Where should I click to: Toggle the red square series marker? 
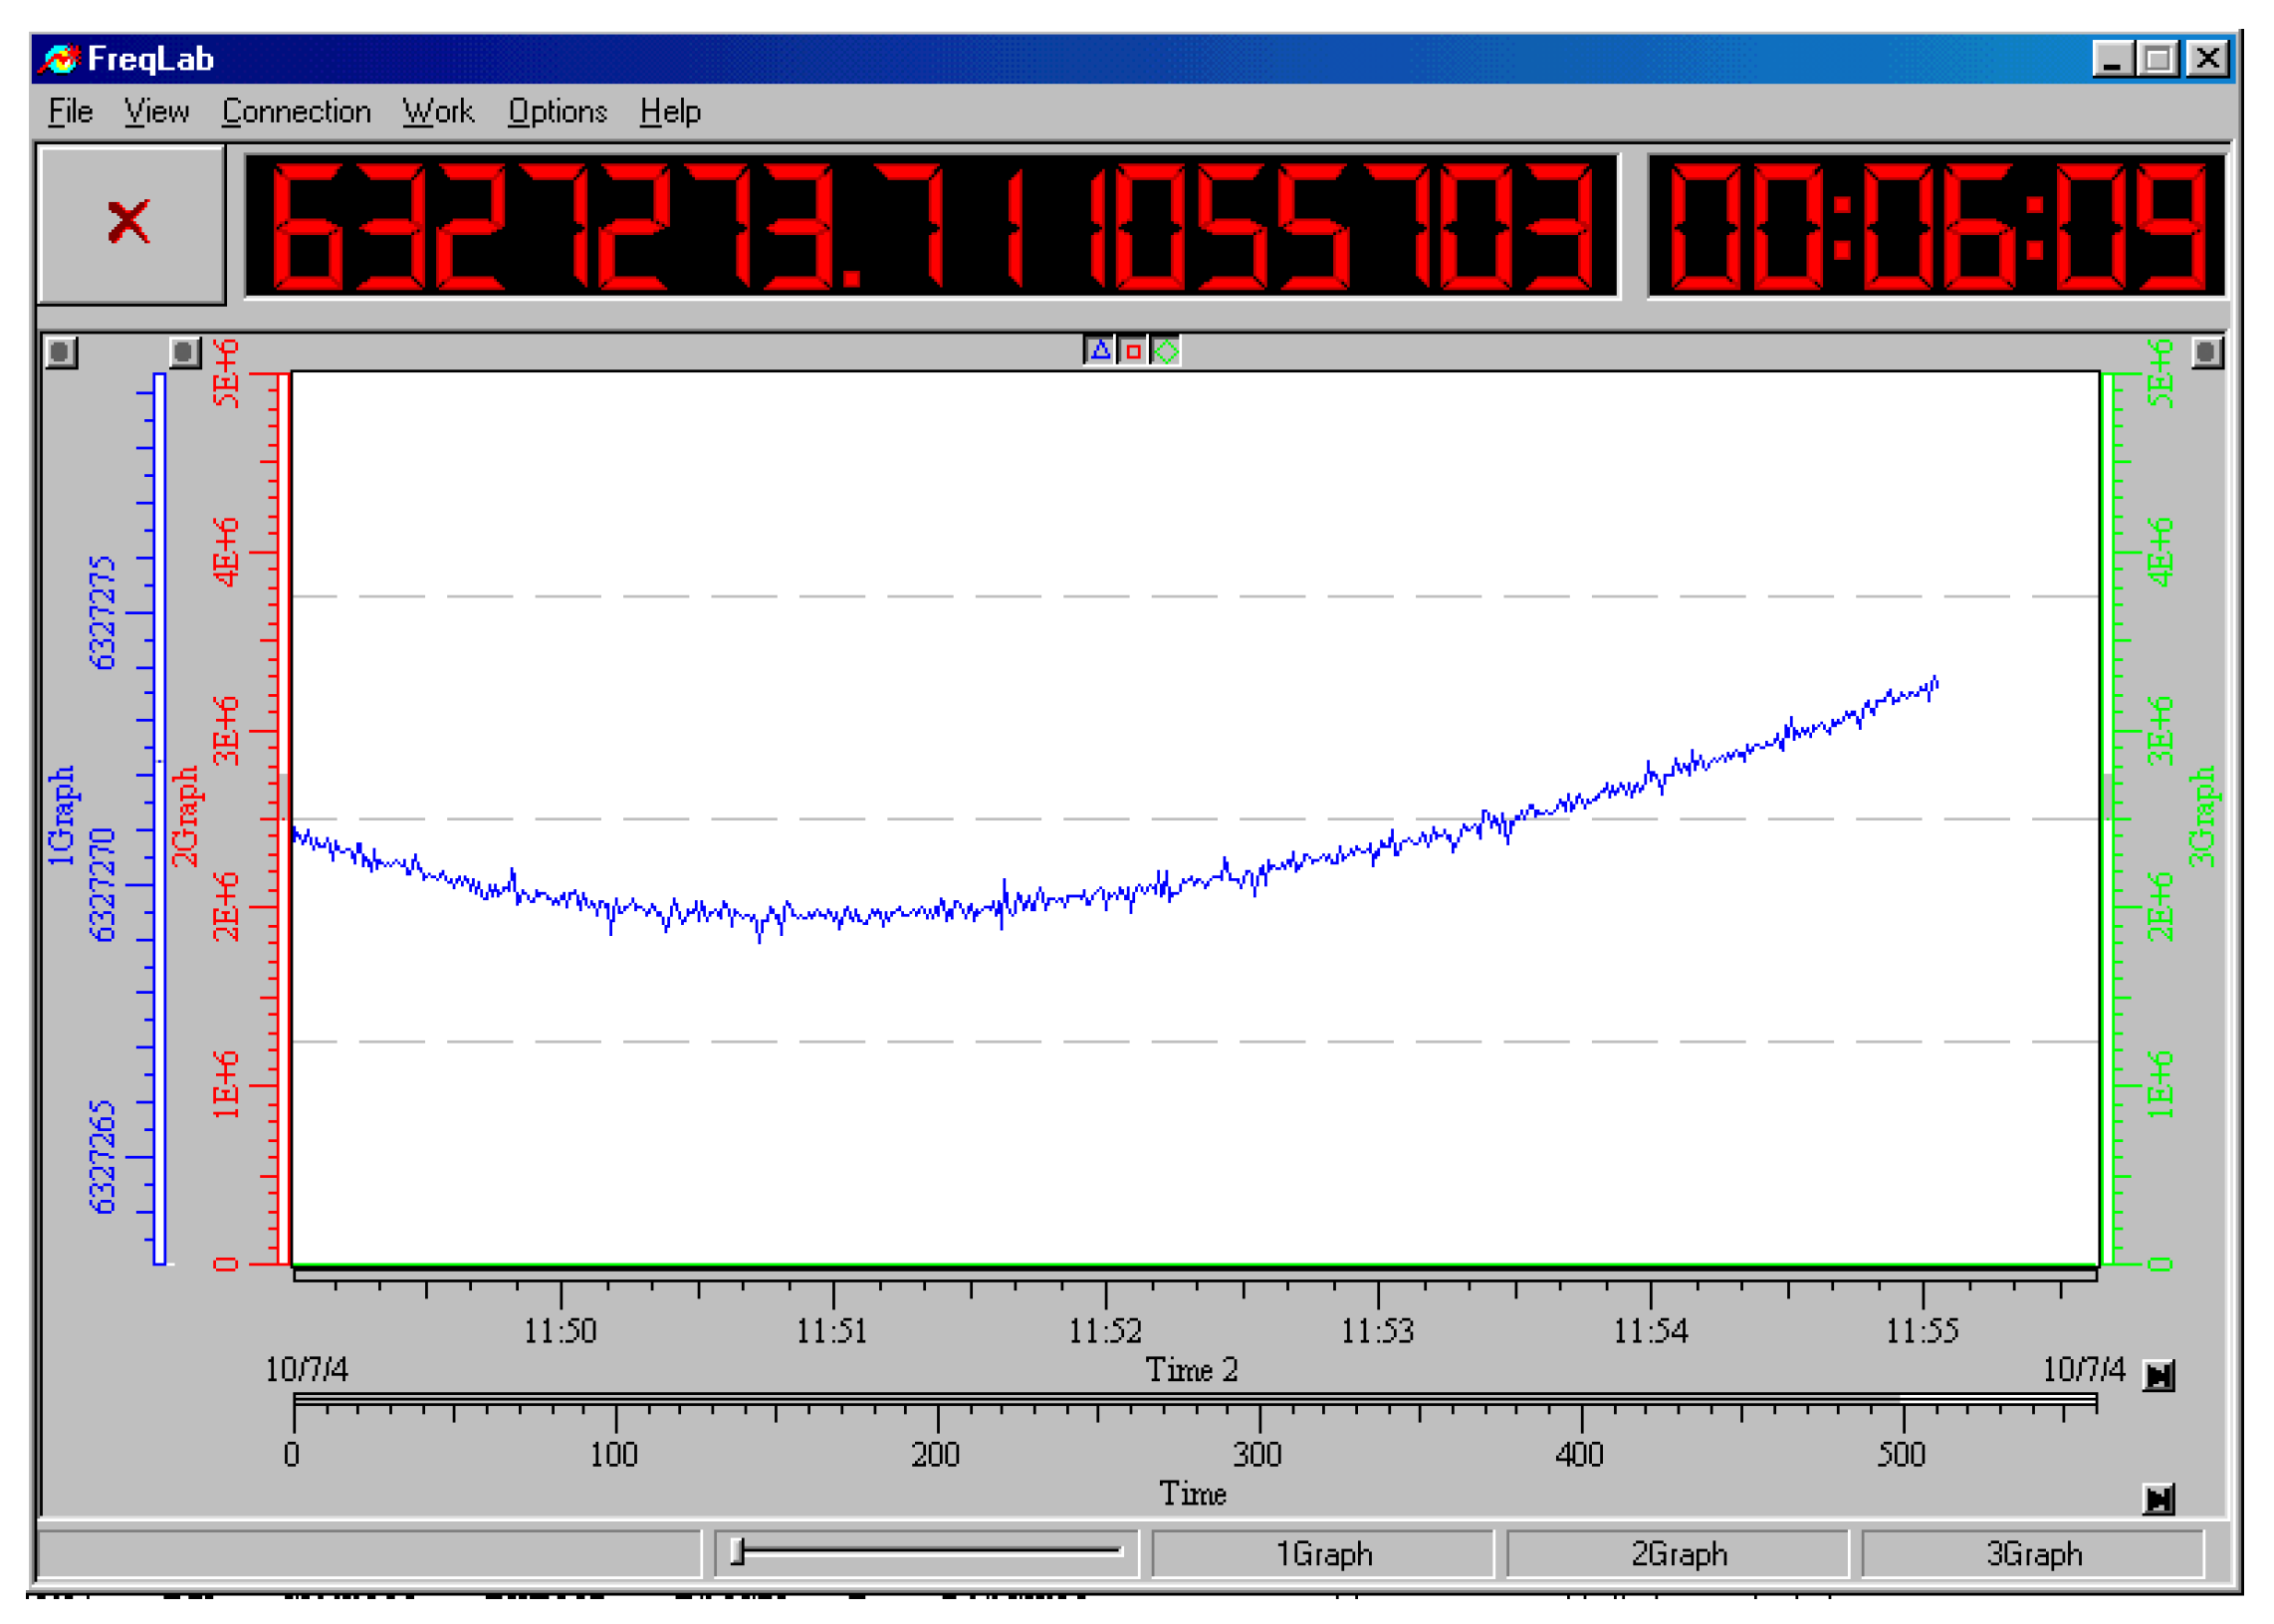[x=1133, y=351]
